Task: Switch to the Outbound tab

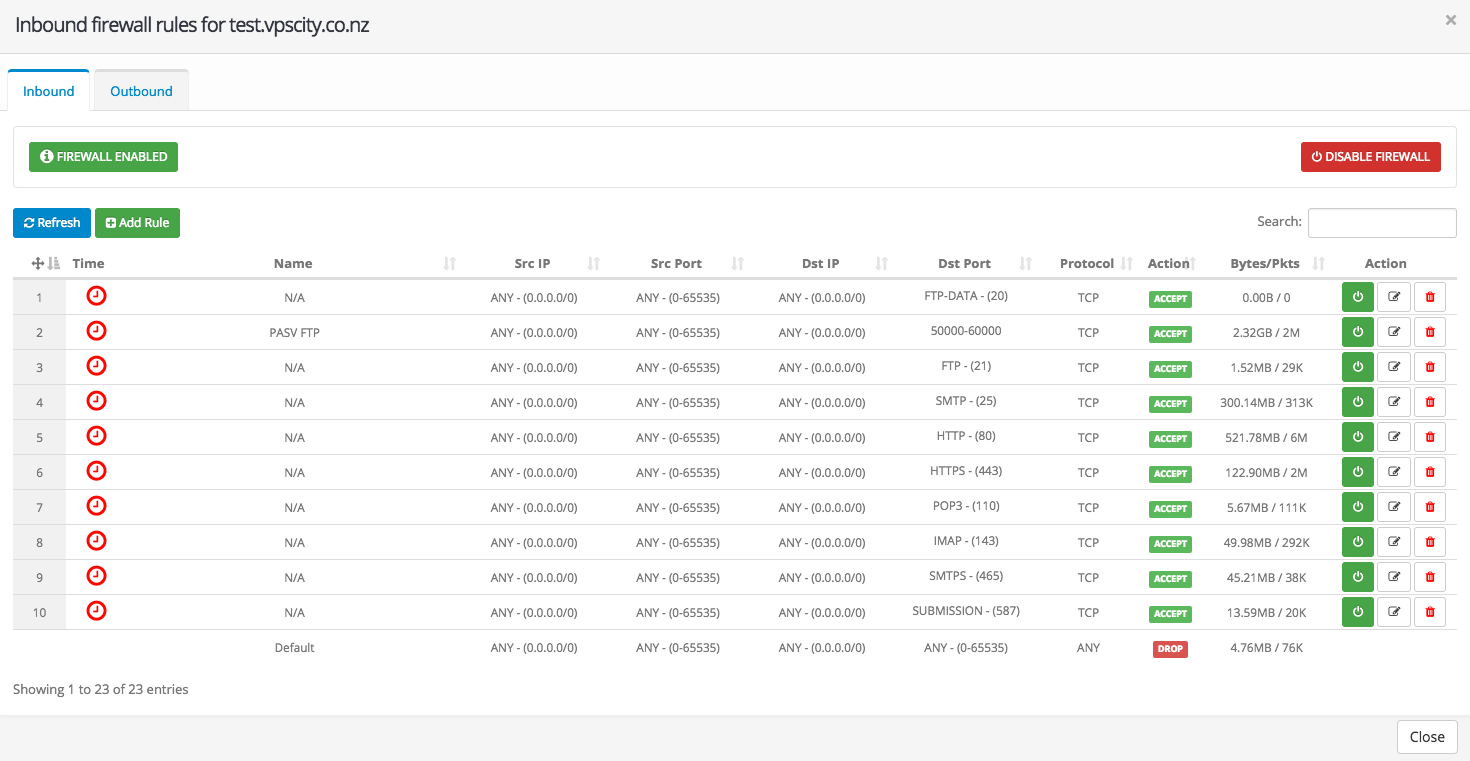Action: [141, 91]
